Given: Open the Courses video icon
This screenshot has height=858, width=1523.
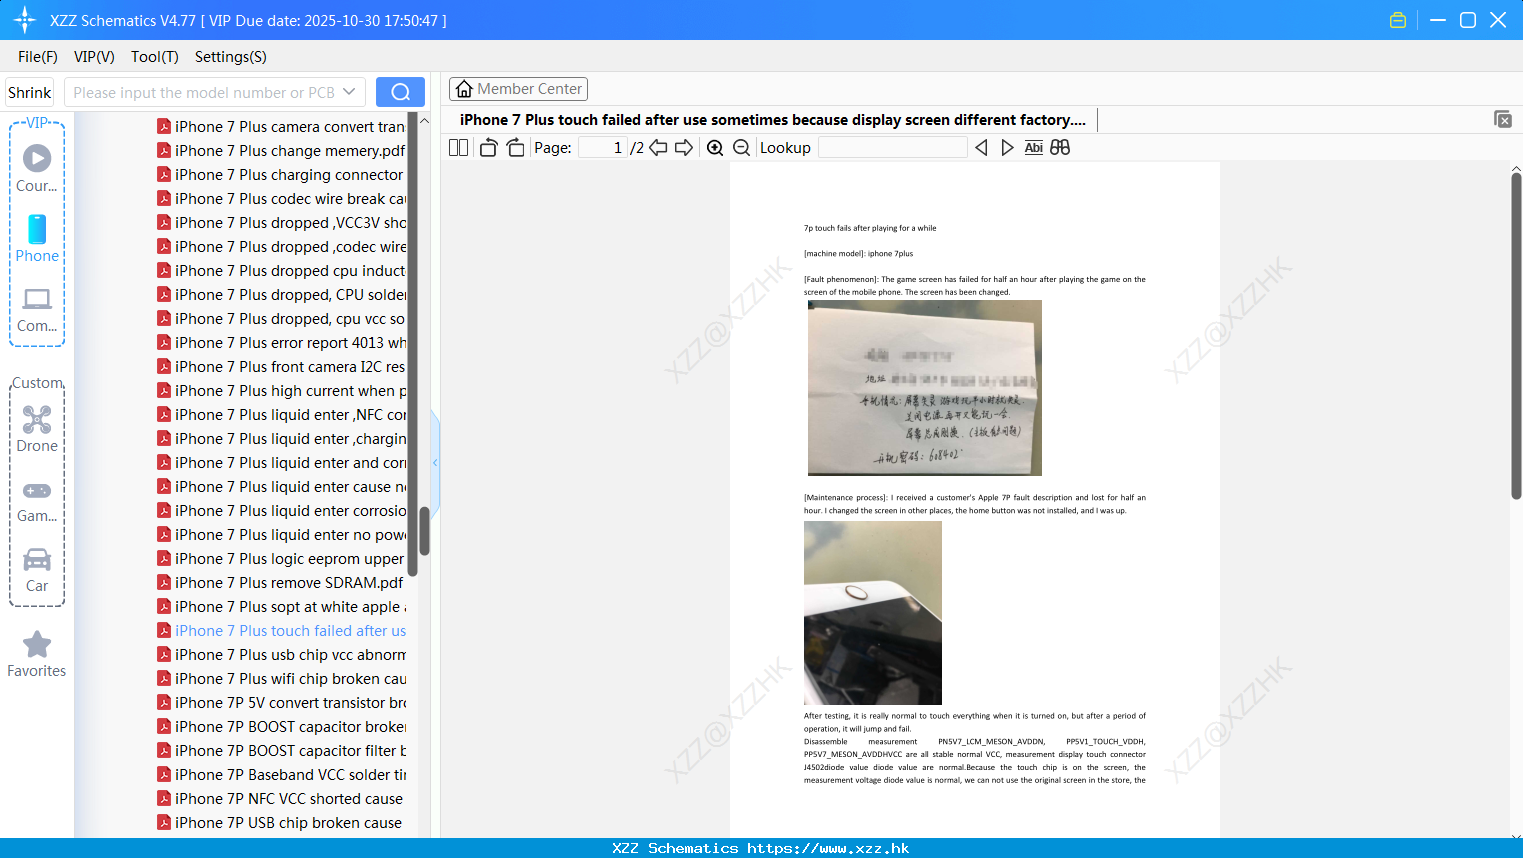Looking at the screenshot, I should click(x=37, y=158).
